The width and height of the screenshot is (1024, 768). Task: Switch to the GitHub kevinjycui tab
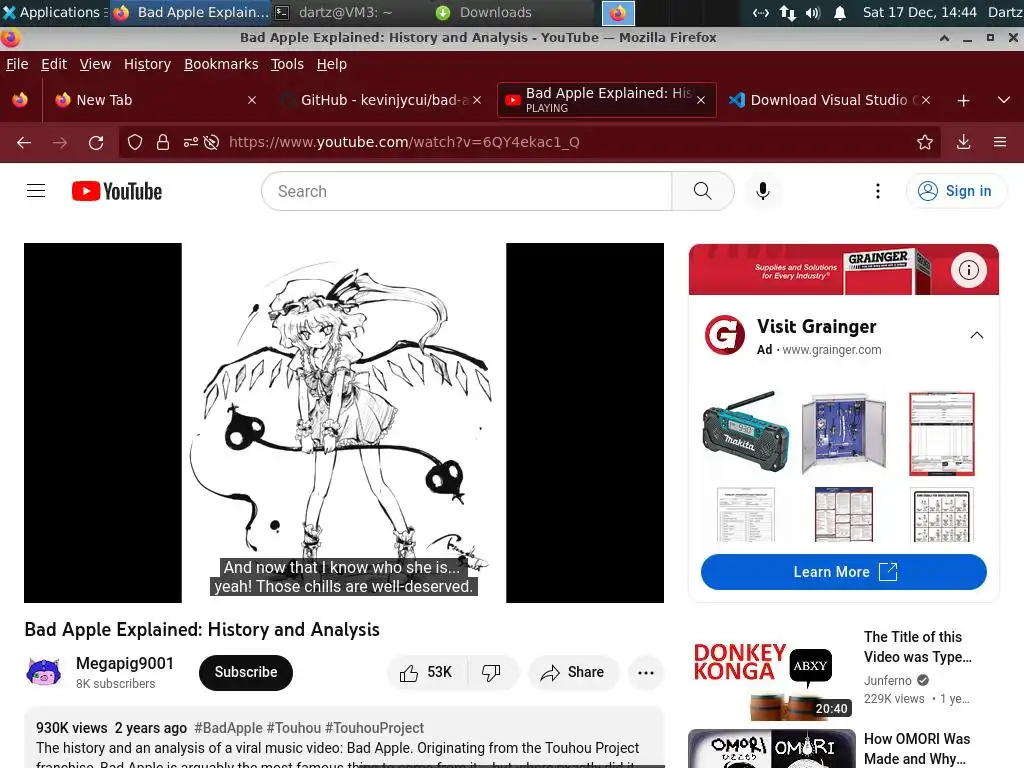click(381, 100)
